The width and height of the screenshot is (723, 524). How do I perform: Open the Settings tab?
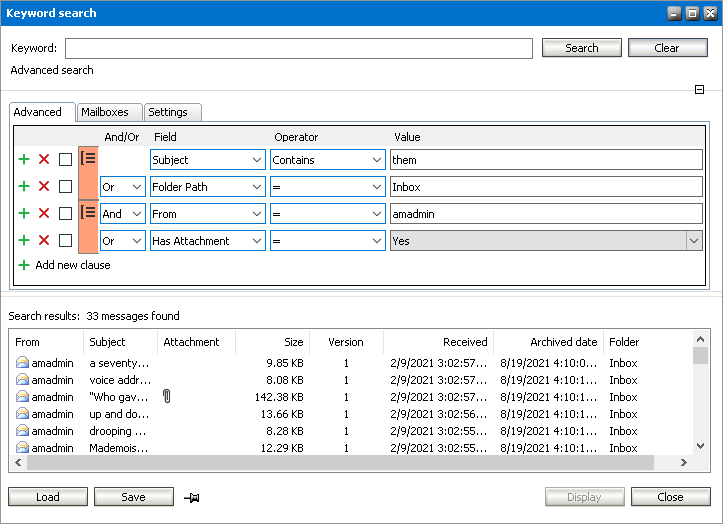(x=172, y=112)
